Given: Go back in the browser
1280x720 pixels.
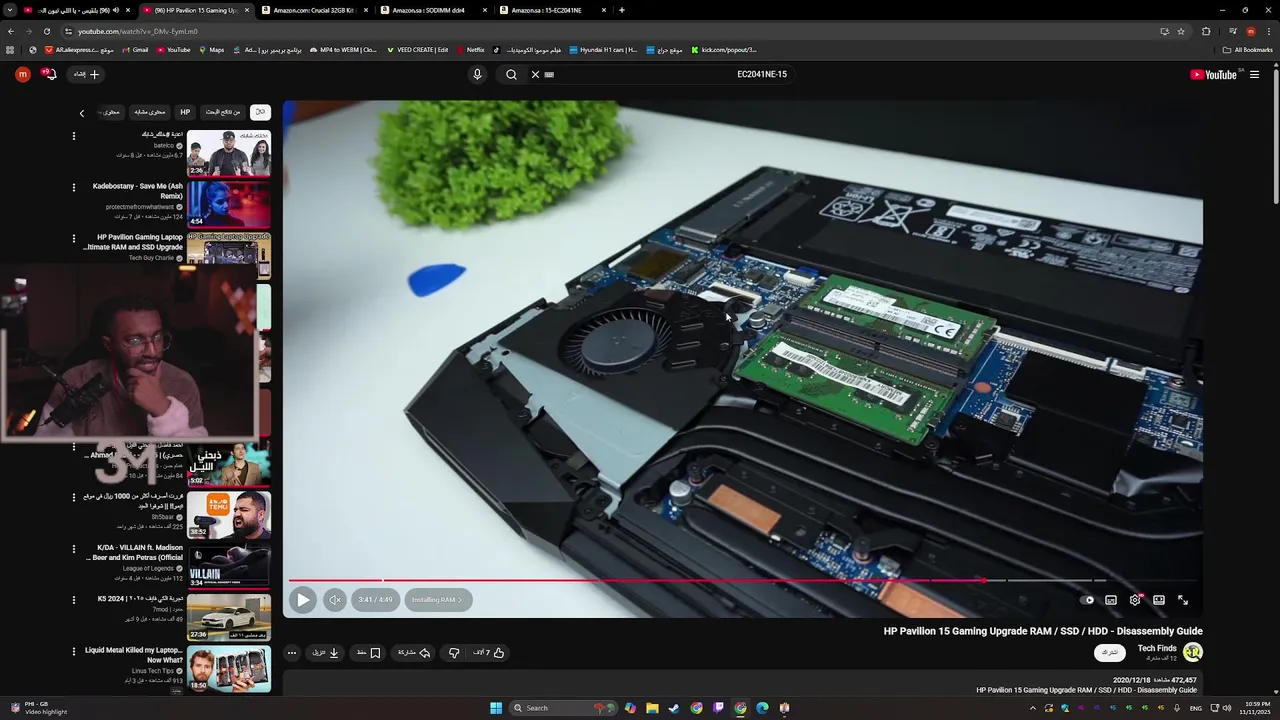Looking at the screenshot, I should tap(12, 31).
